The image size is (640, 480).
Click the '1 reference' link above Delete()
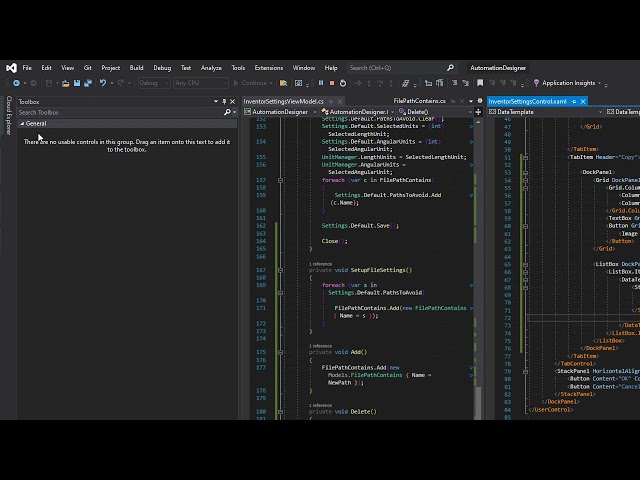pyautogui.click(x=320, y=405)
